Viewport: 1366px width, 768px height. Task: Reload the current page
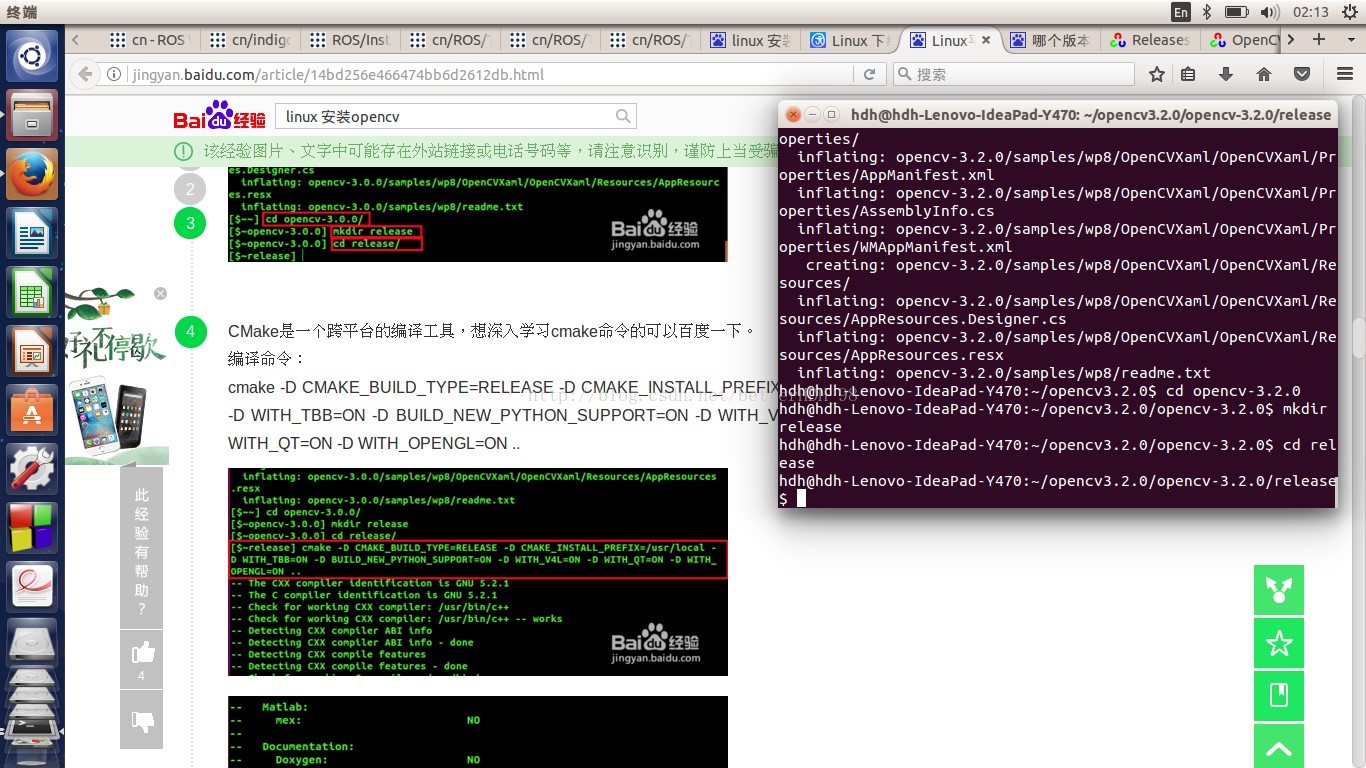click(870, 74)
